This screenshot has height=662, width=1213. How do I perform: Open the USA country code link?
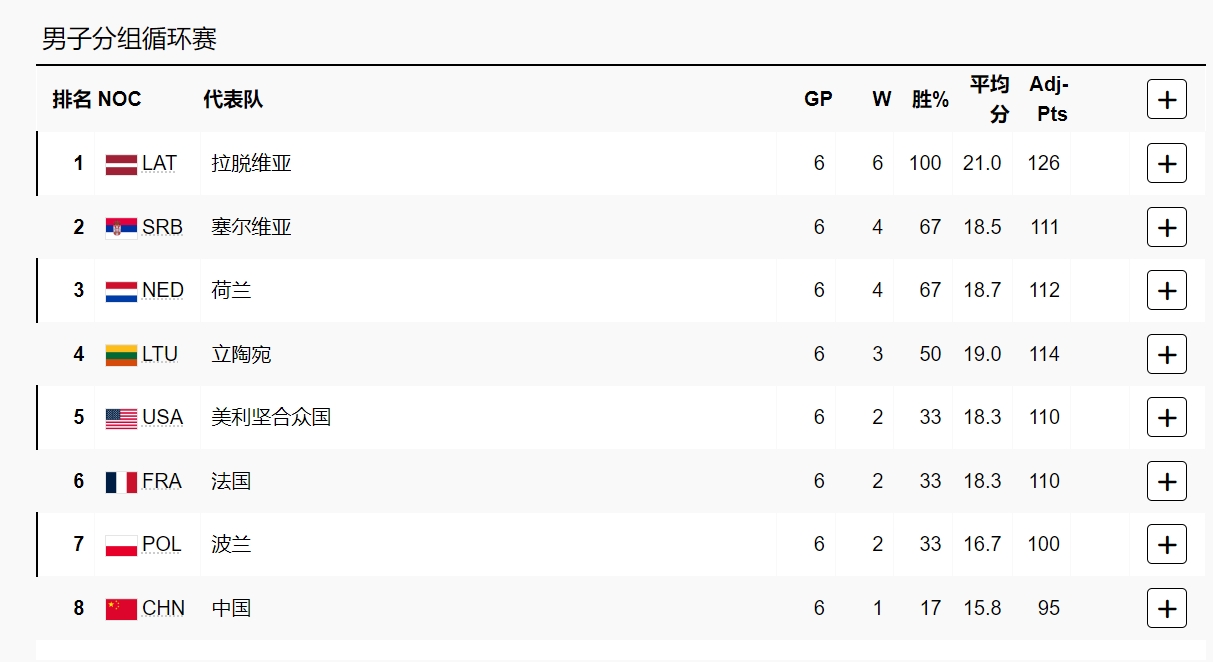[x=162, y=417]
